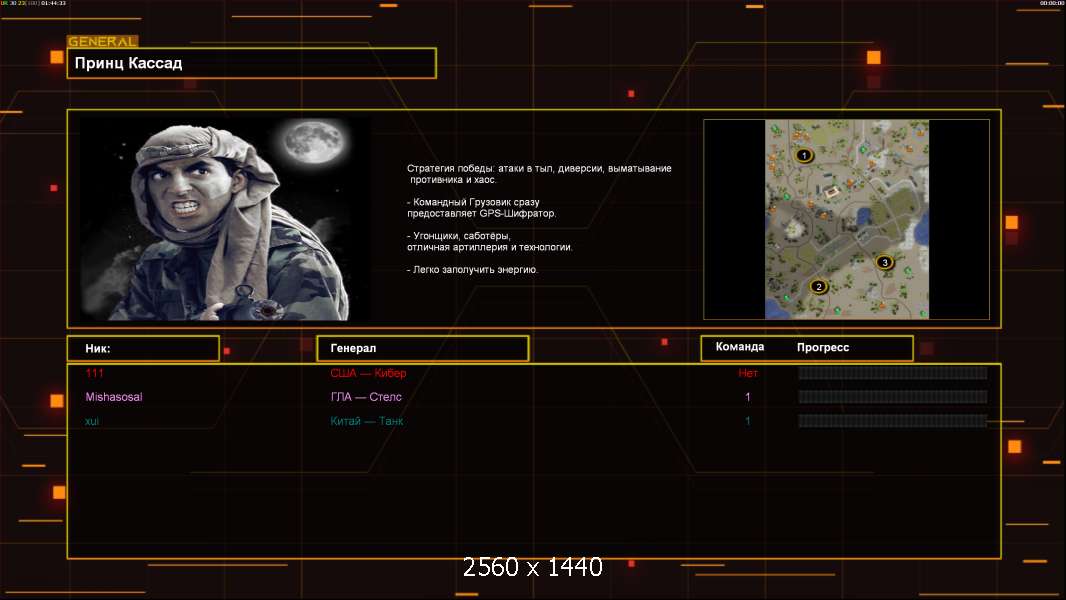
Task: Click the "Прогресс" column label
Action: (x=823, y=347)
